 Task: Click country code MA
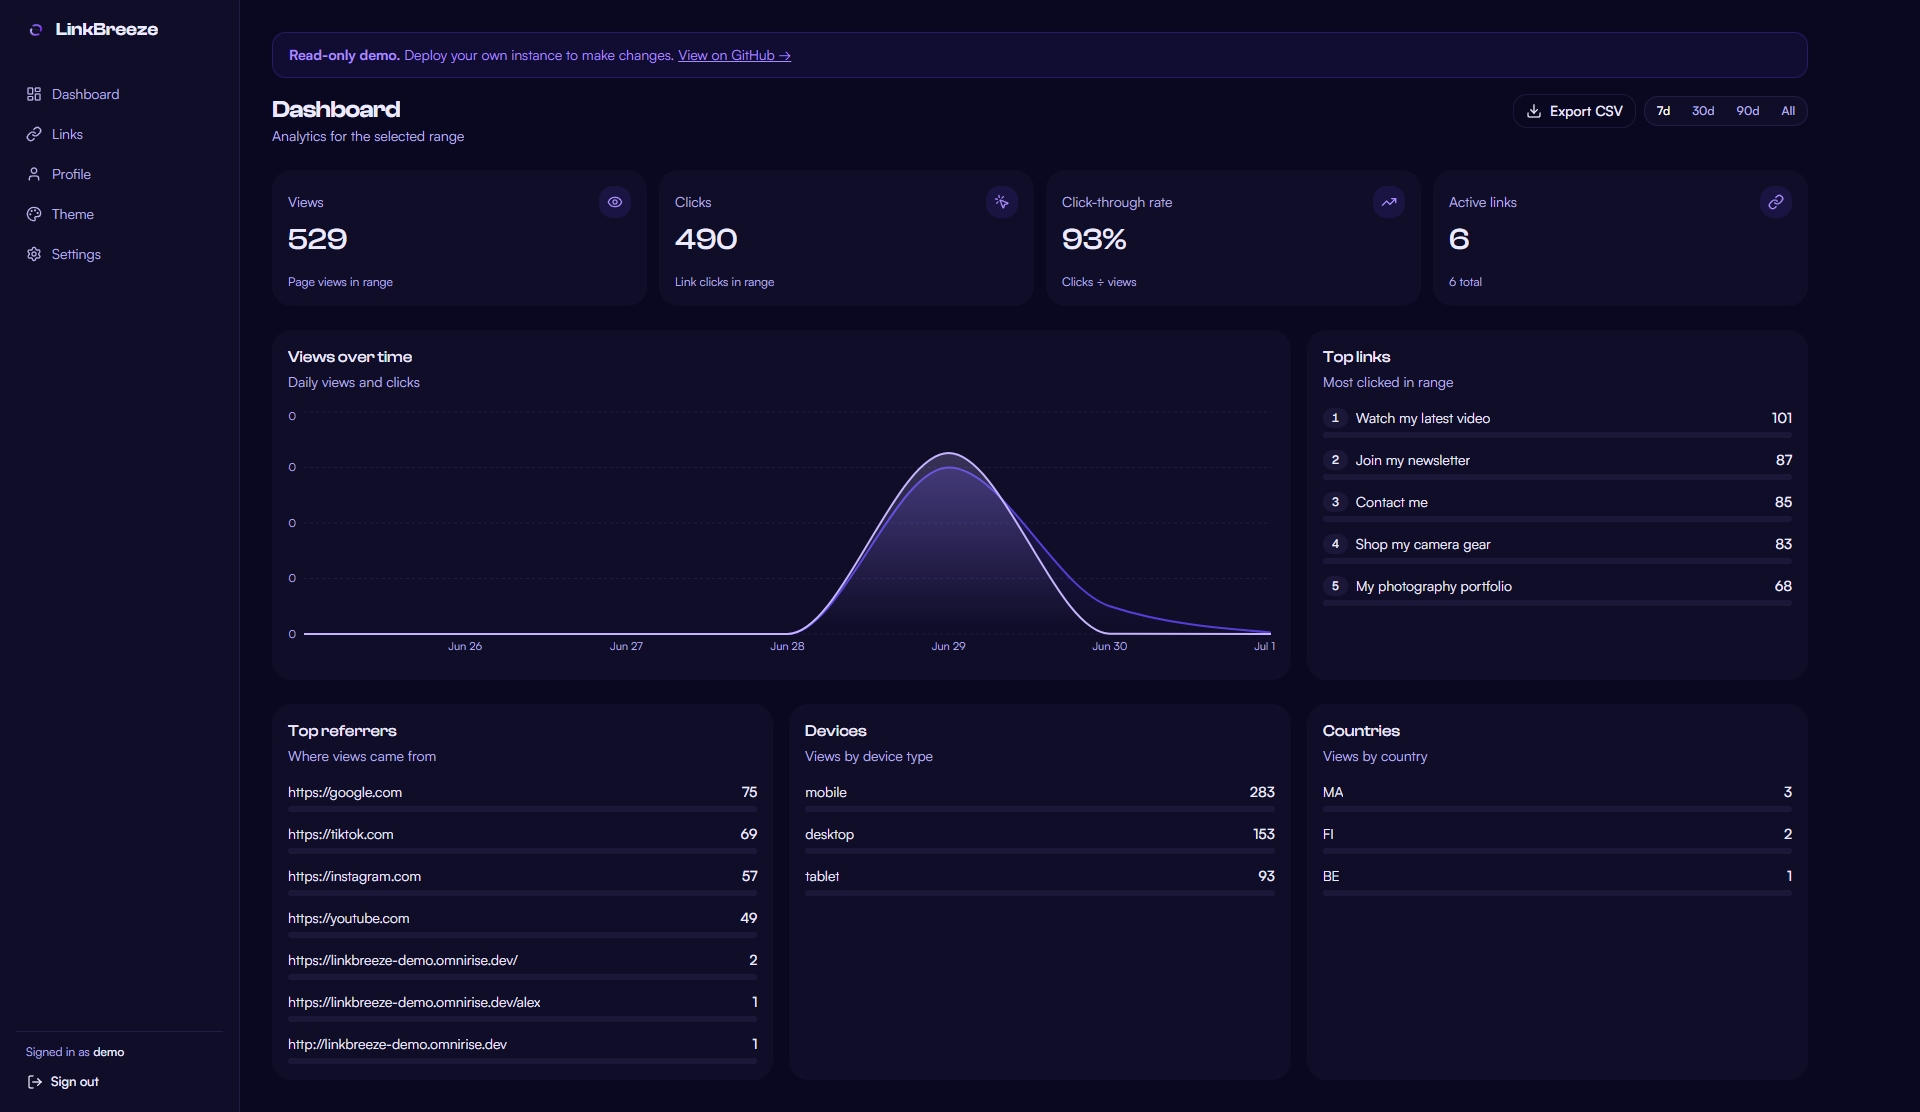(x=1333, y=792)
